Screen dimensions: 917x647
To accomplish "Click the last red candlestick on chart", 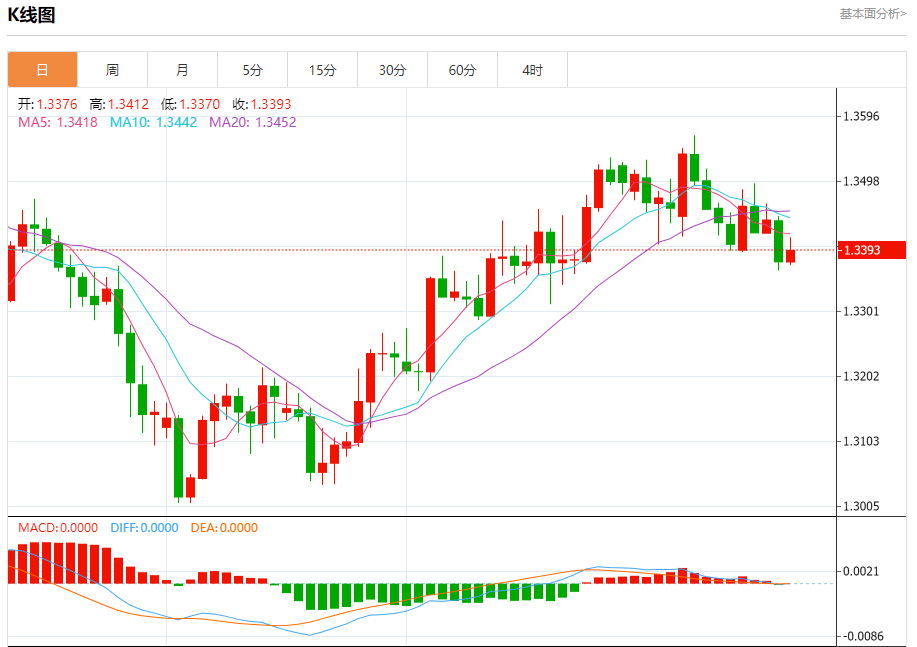I will coord(791,255).
